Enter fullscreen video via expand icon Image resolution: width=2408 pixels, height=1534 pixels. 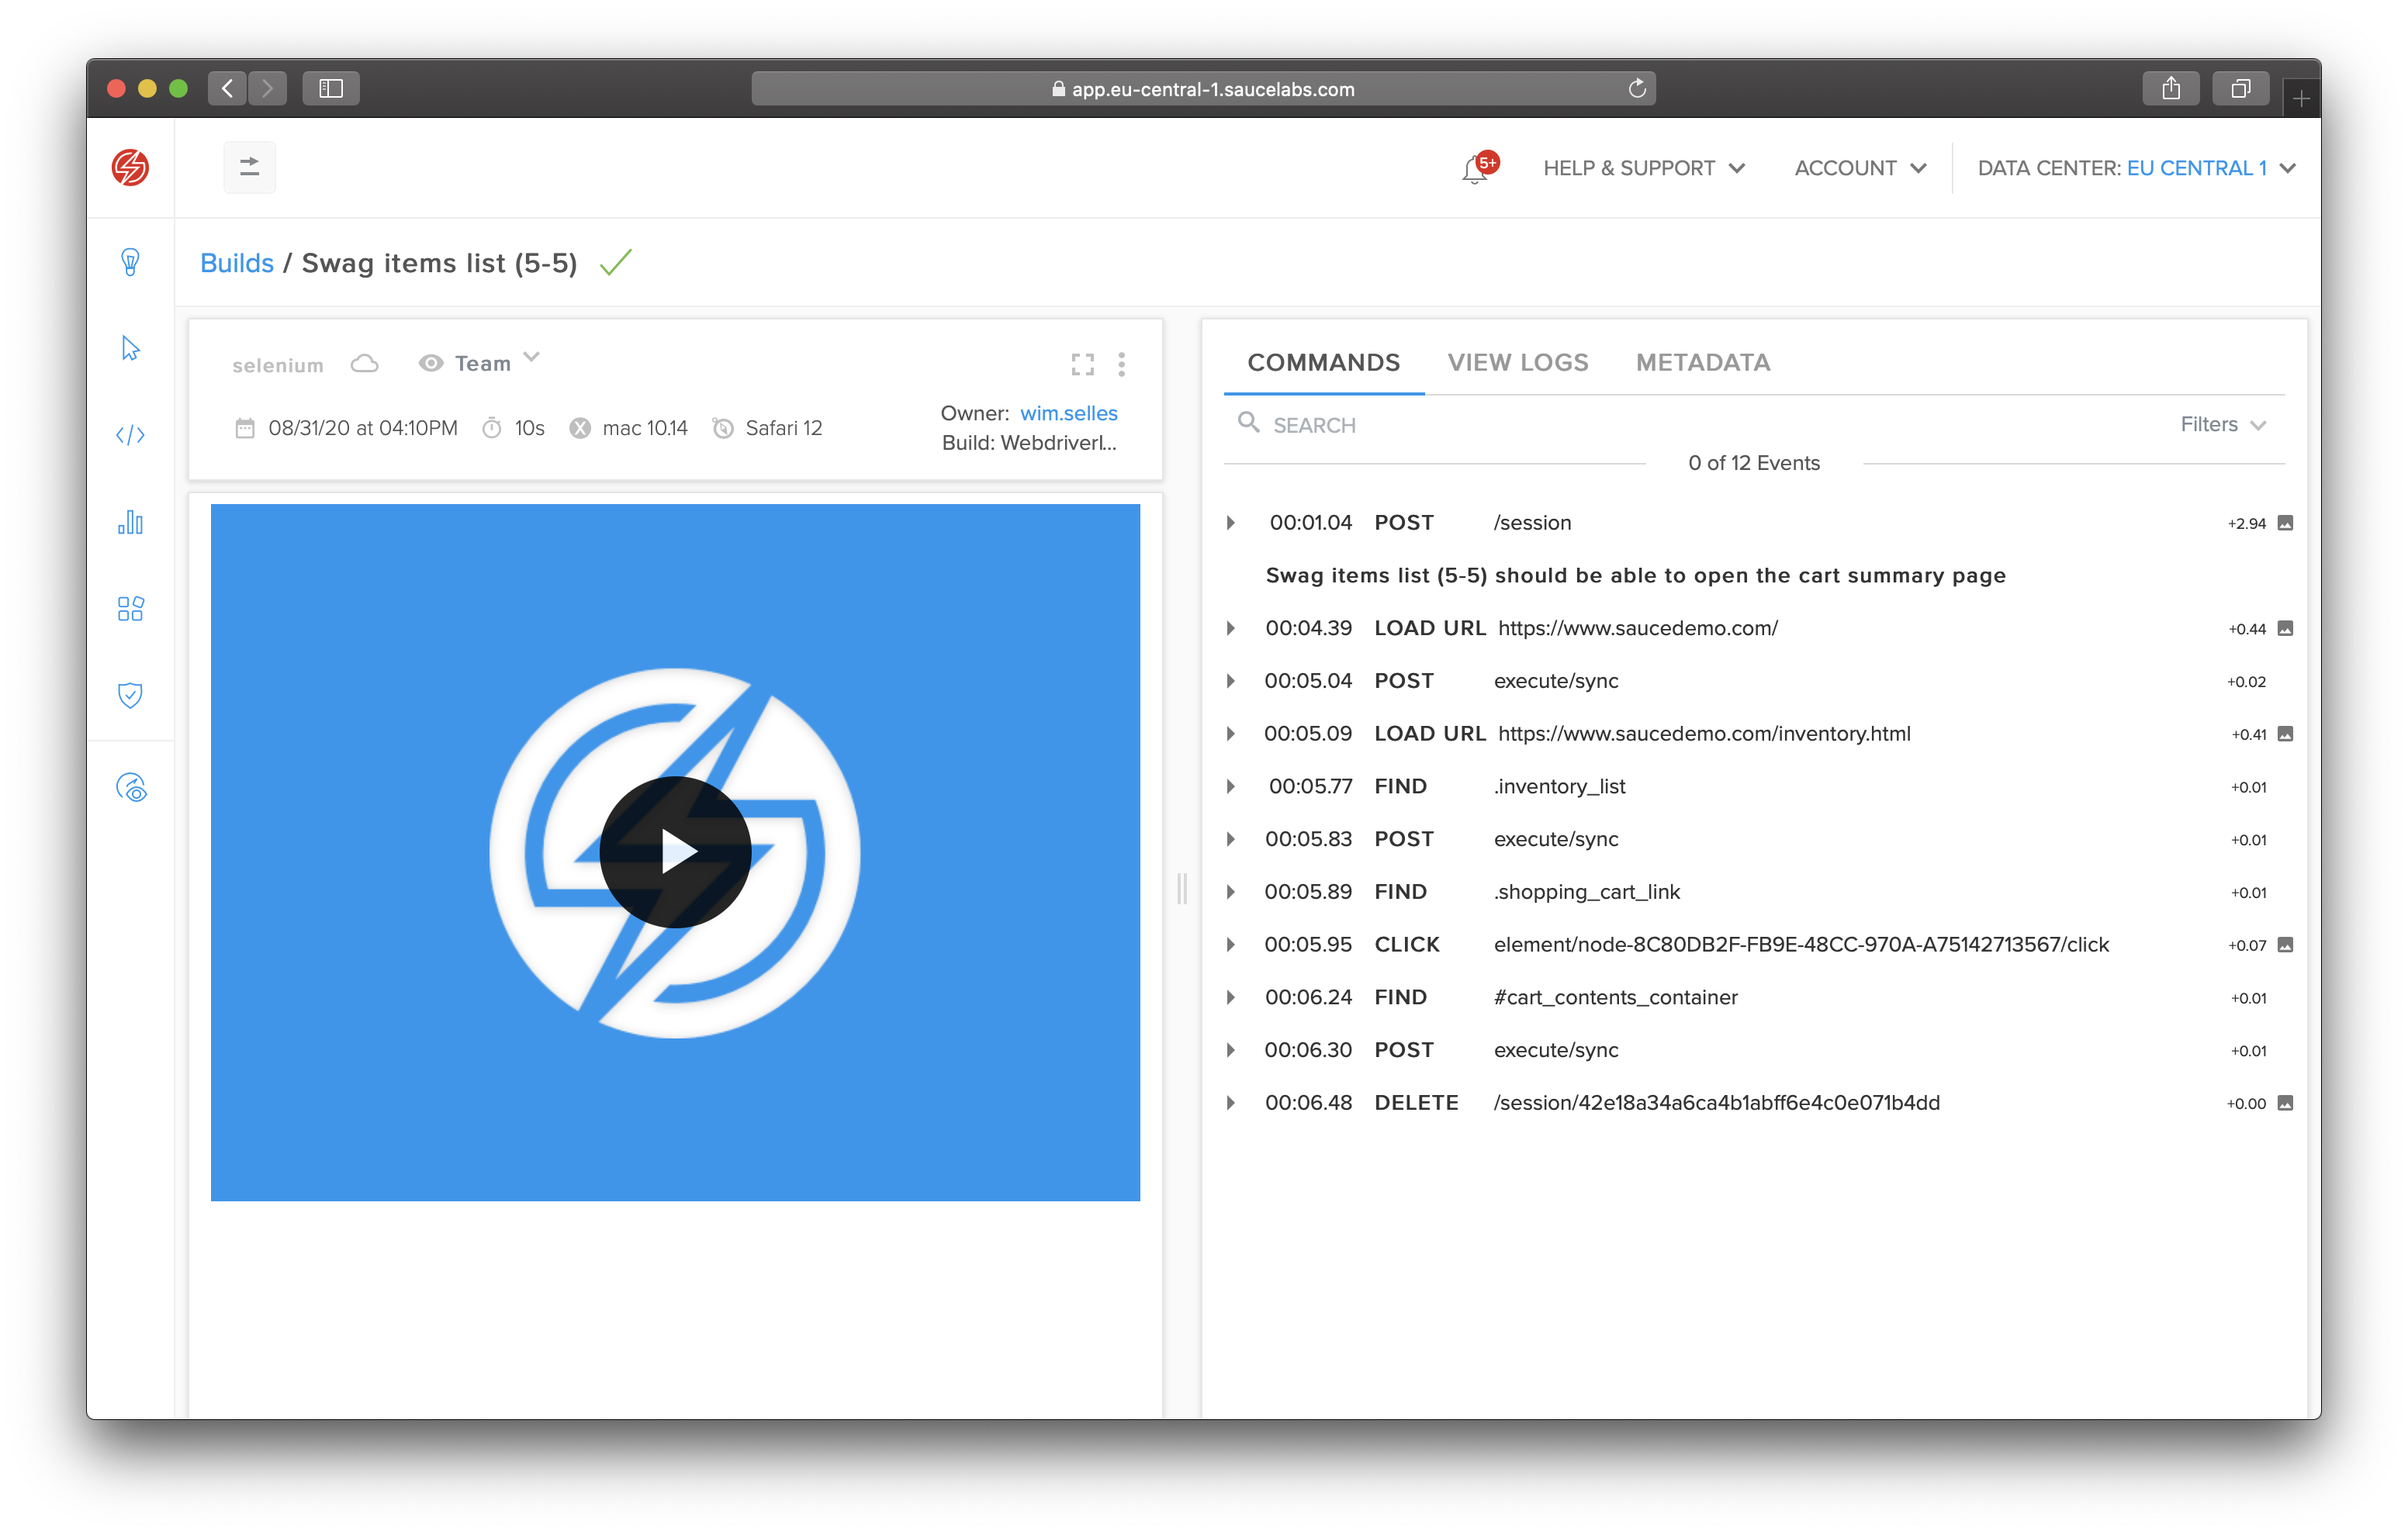1082,364
